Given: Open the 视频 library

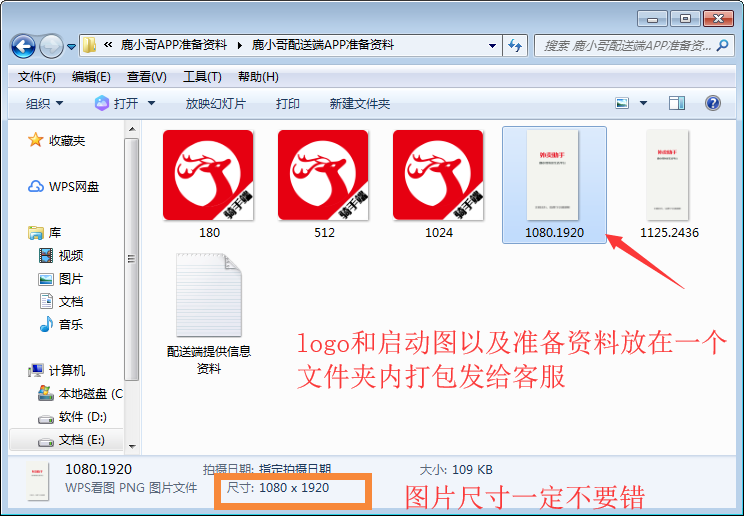Looking at the screenshot, I should (71, 255).
